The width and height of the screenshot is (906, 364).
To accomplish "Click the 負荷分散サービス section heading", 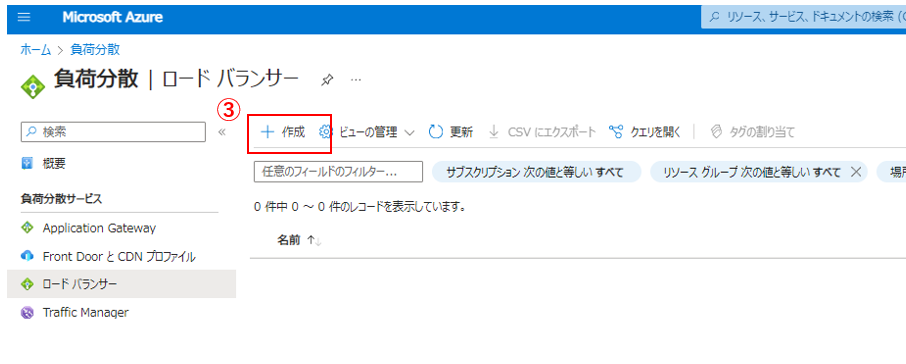I will (61, 199).
